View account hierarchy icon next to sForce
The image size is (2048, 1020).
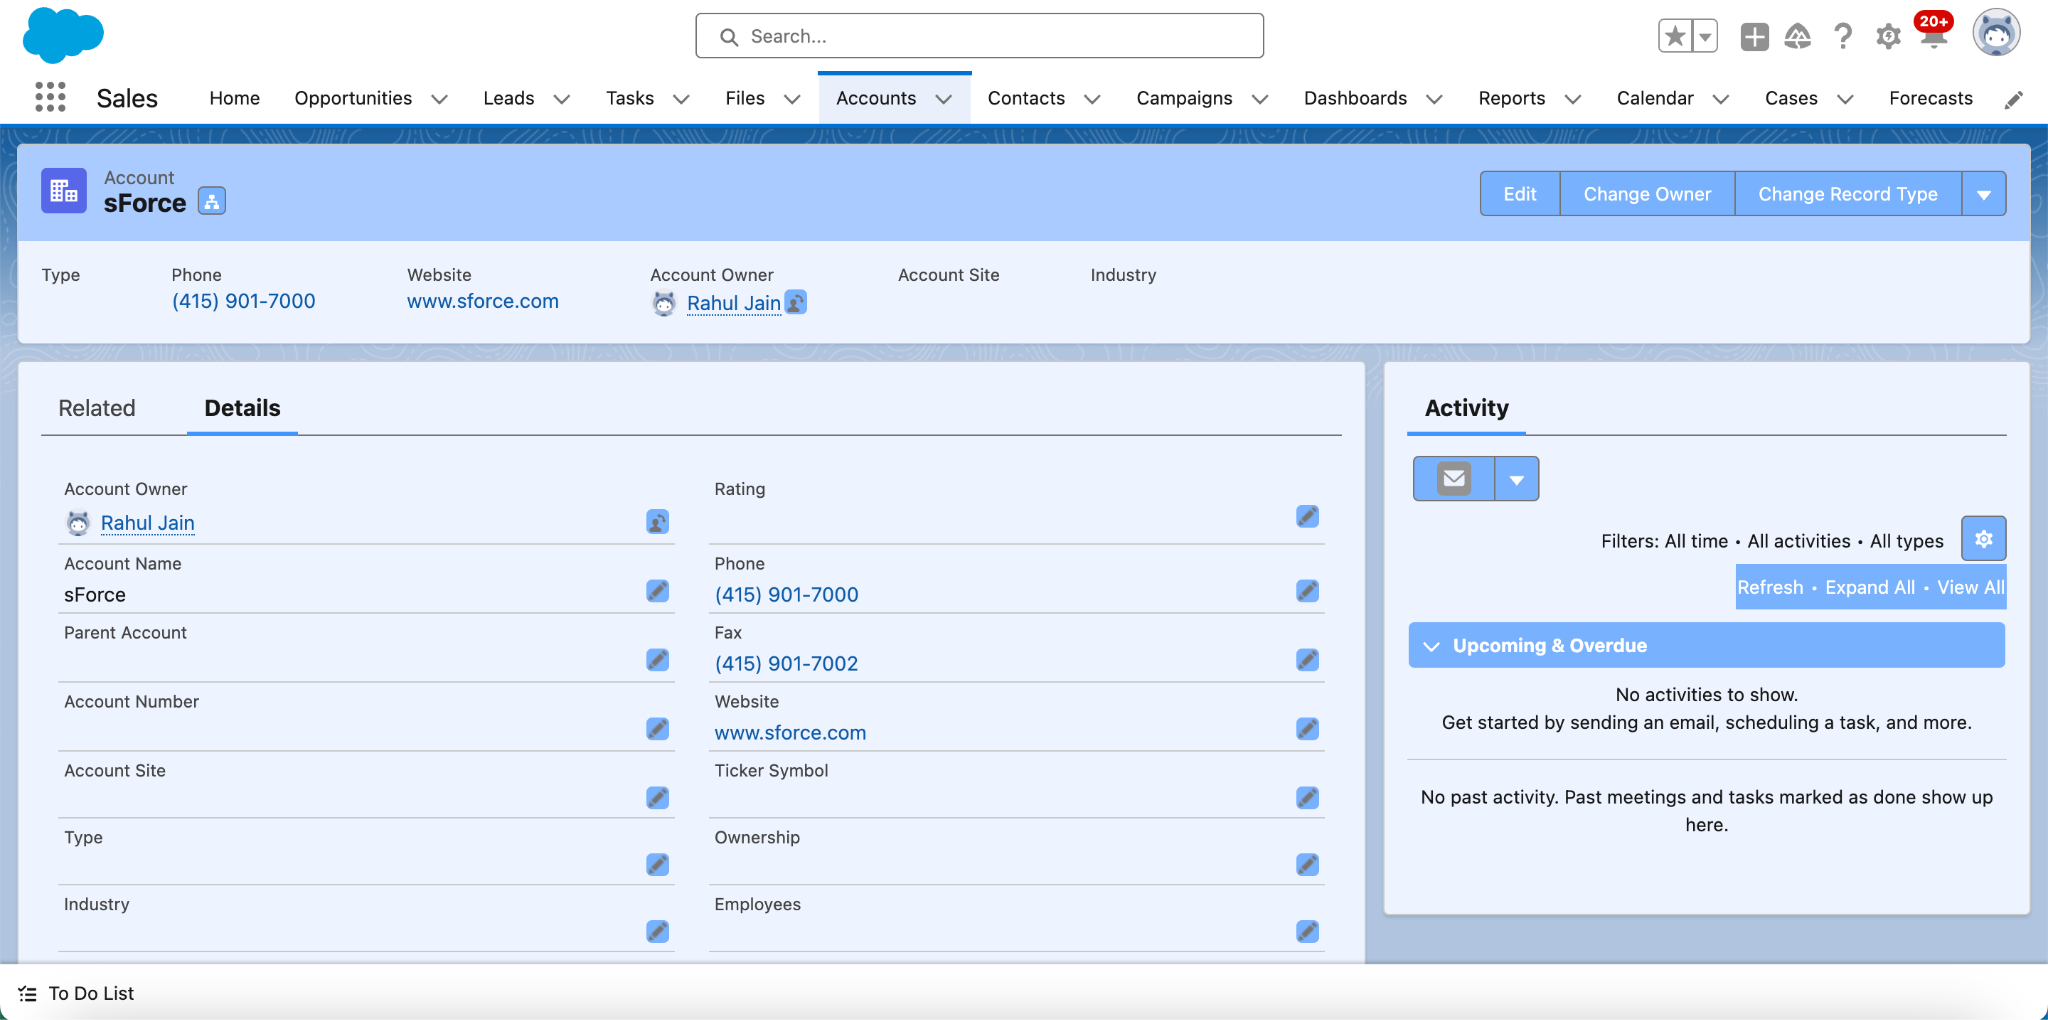[211, 201]
